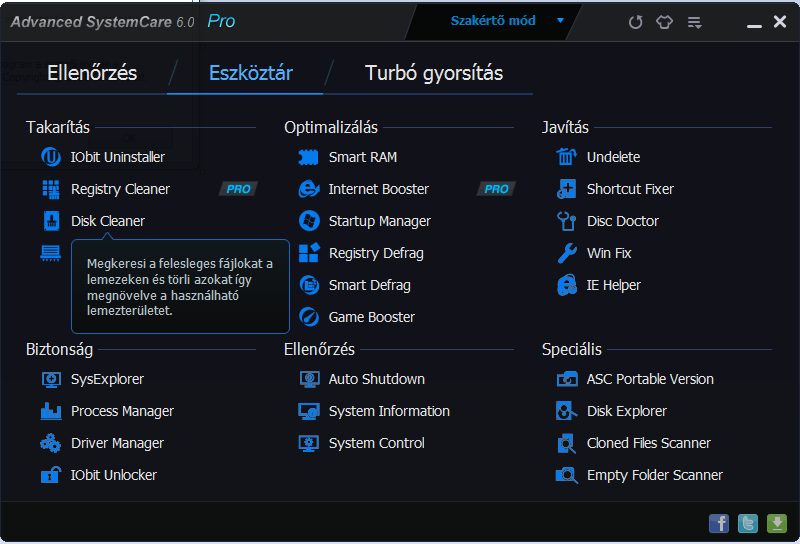Click the Cloned Files Scanner icon
Screen dimensions: 800x544
pos(566,443)
